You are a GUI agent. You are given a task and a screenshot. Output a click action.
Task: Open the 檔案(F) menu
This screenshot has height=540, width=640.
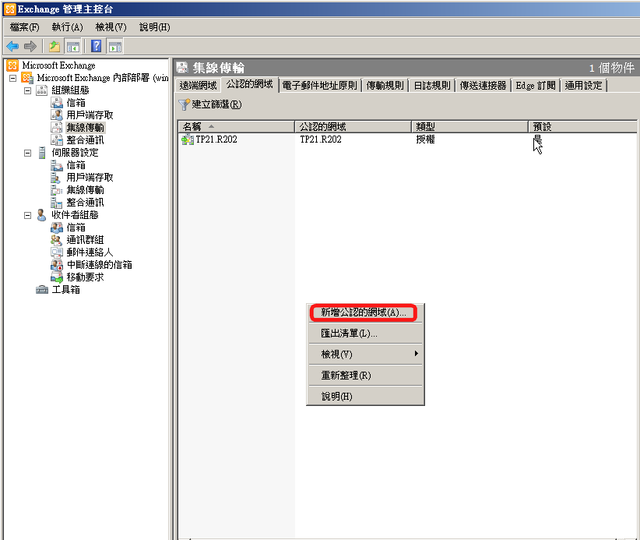pyautogui.click(x=24, y=27)
